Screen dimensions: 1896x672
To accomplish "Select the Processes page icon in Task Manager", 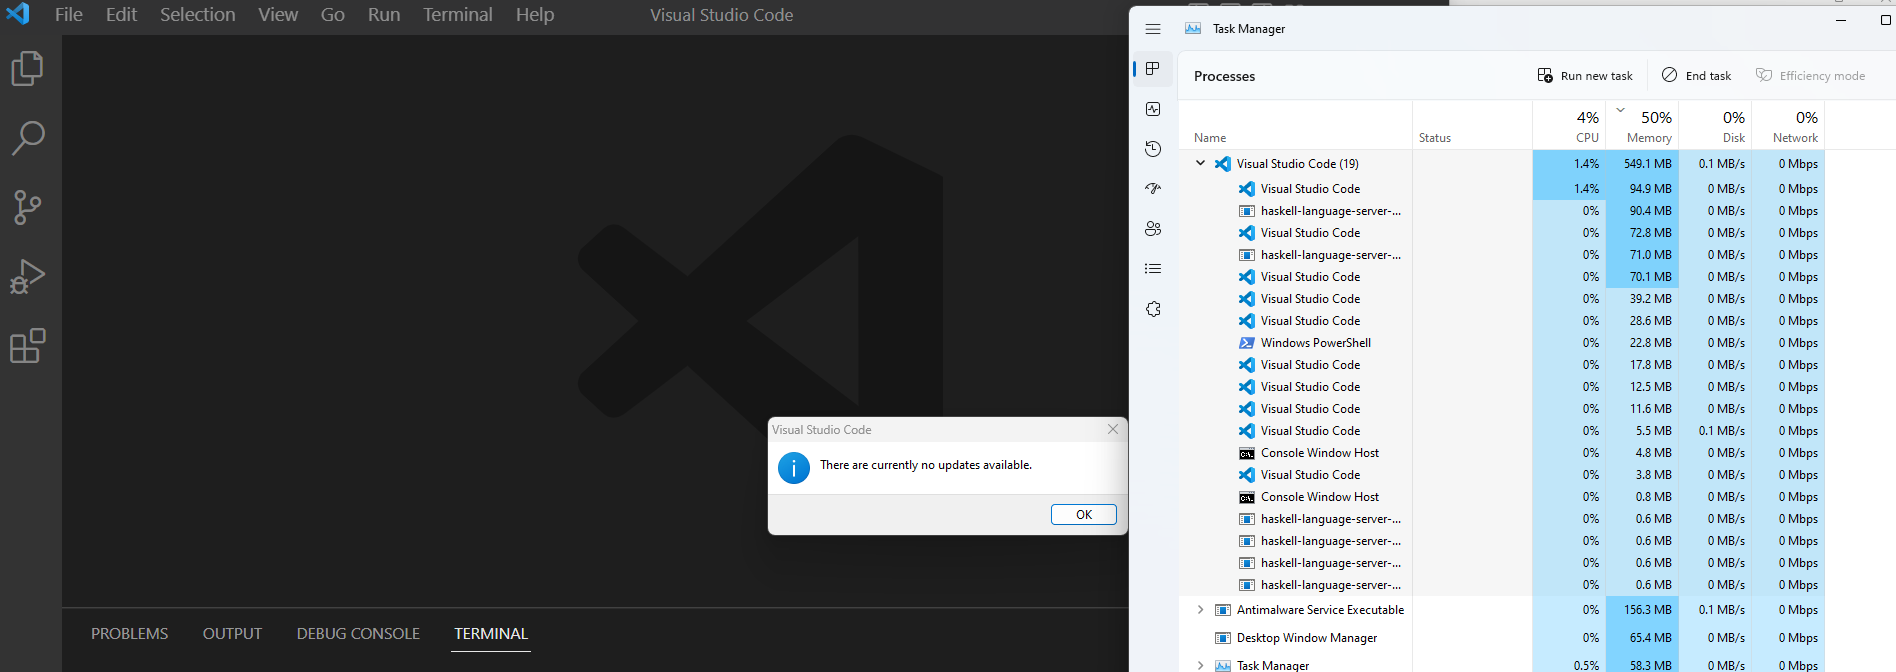I will point(1153,69).
